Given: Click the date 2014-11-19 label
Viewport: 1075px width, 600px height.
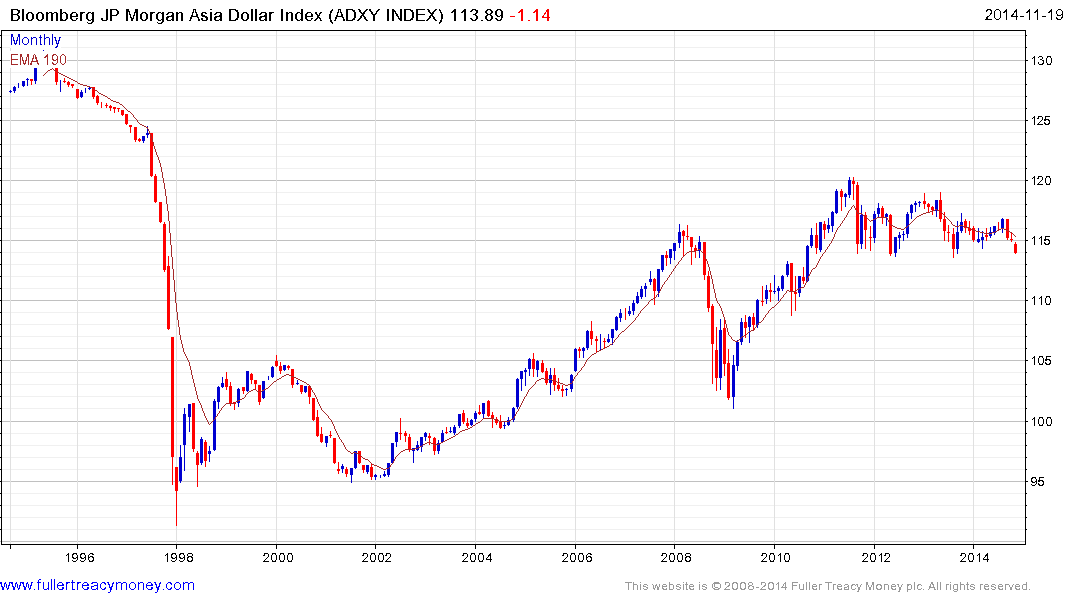Looking at the screenshot, I should click(1024, 14).
